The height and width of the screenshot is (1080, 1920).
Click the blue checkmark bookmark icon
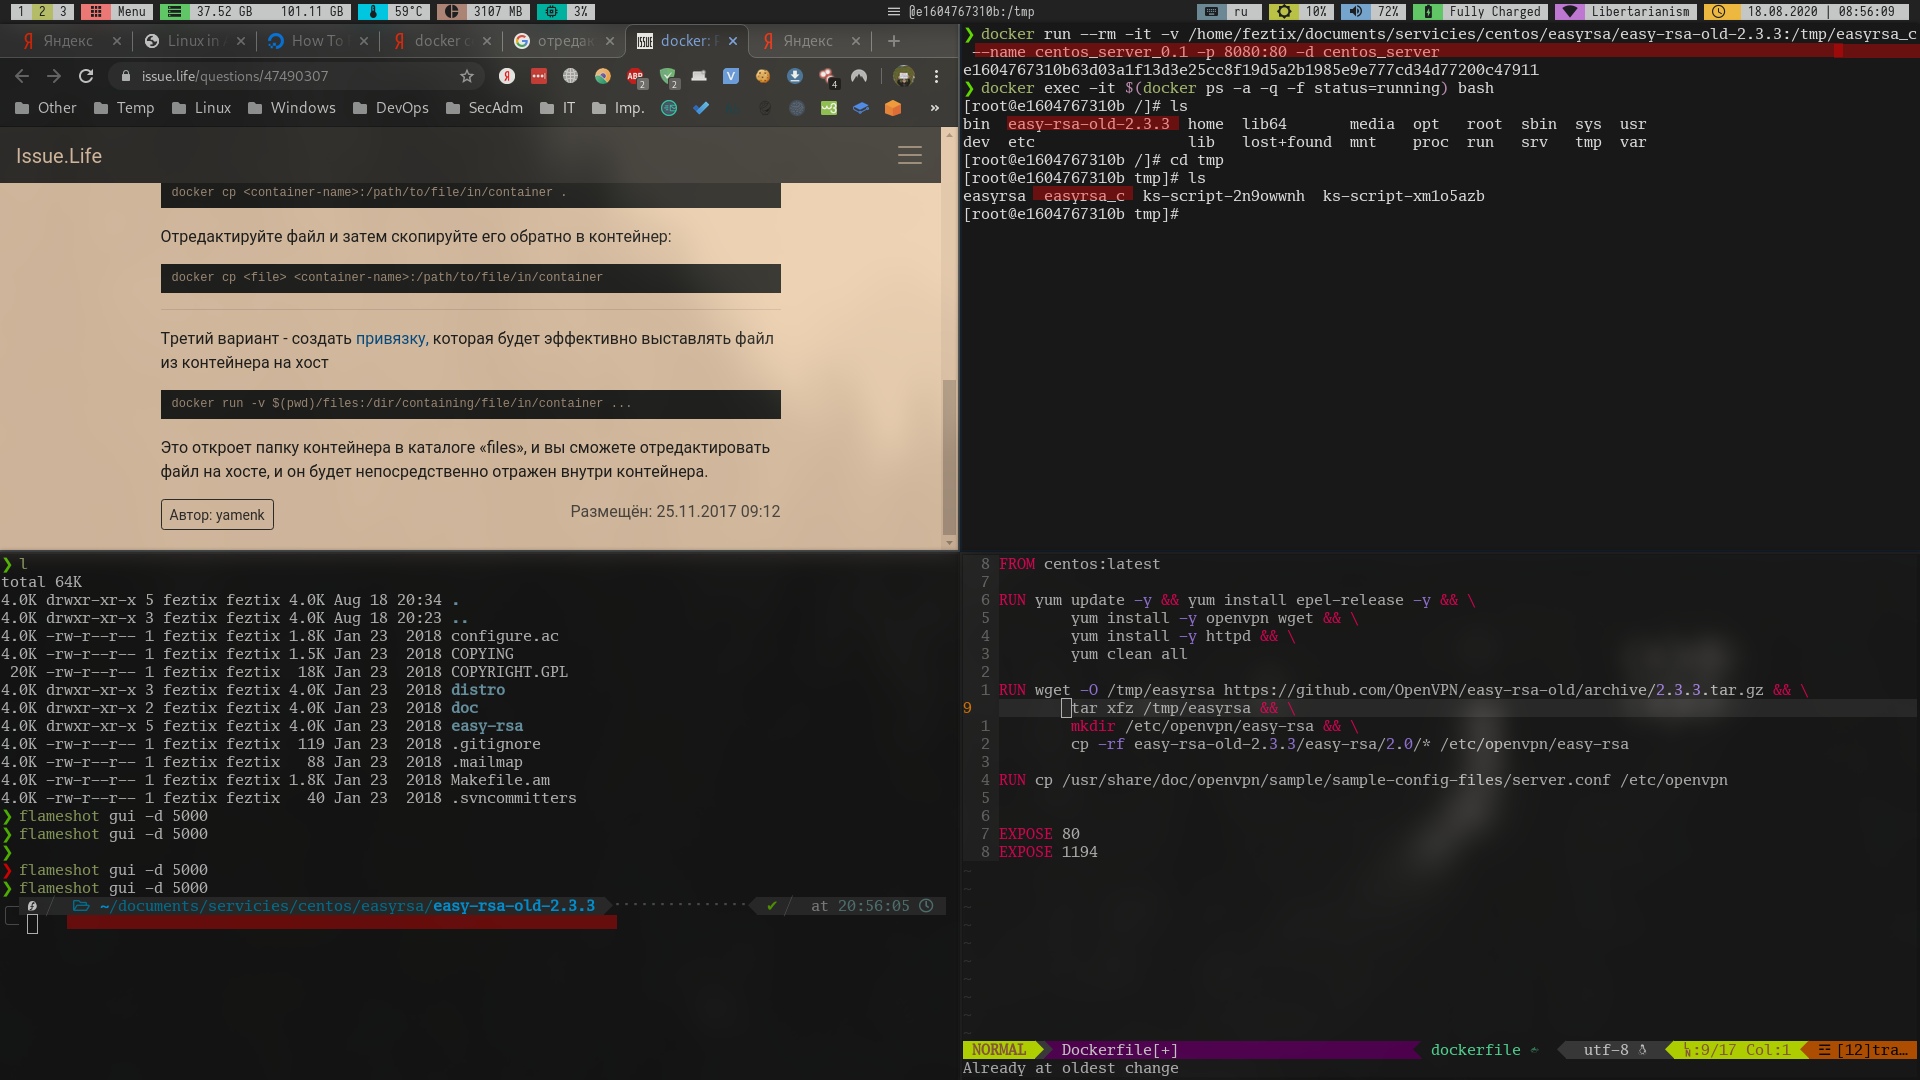(701, 108)
